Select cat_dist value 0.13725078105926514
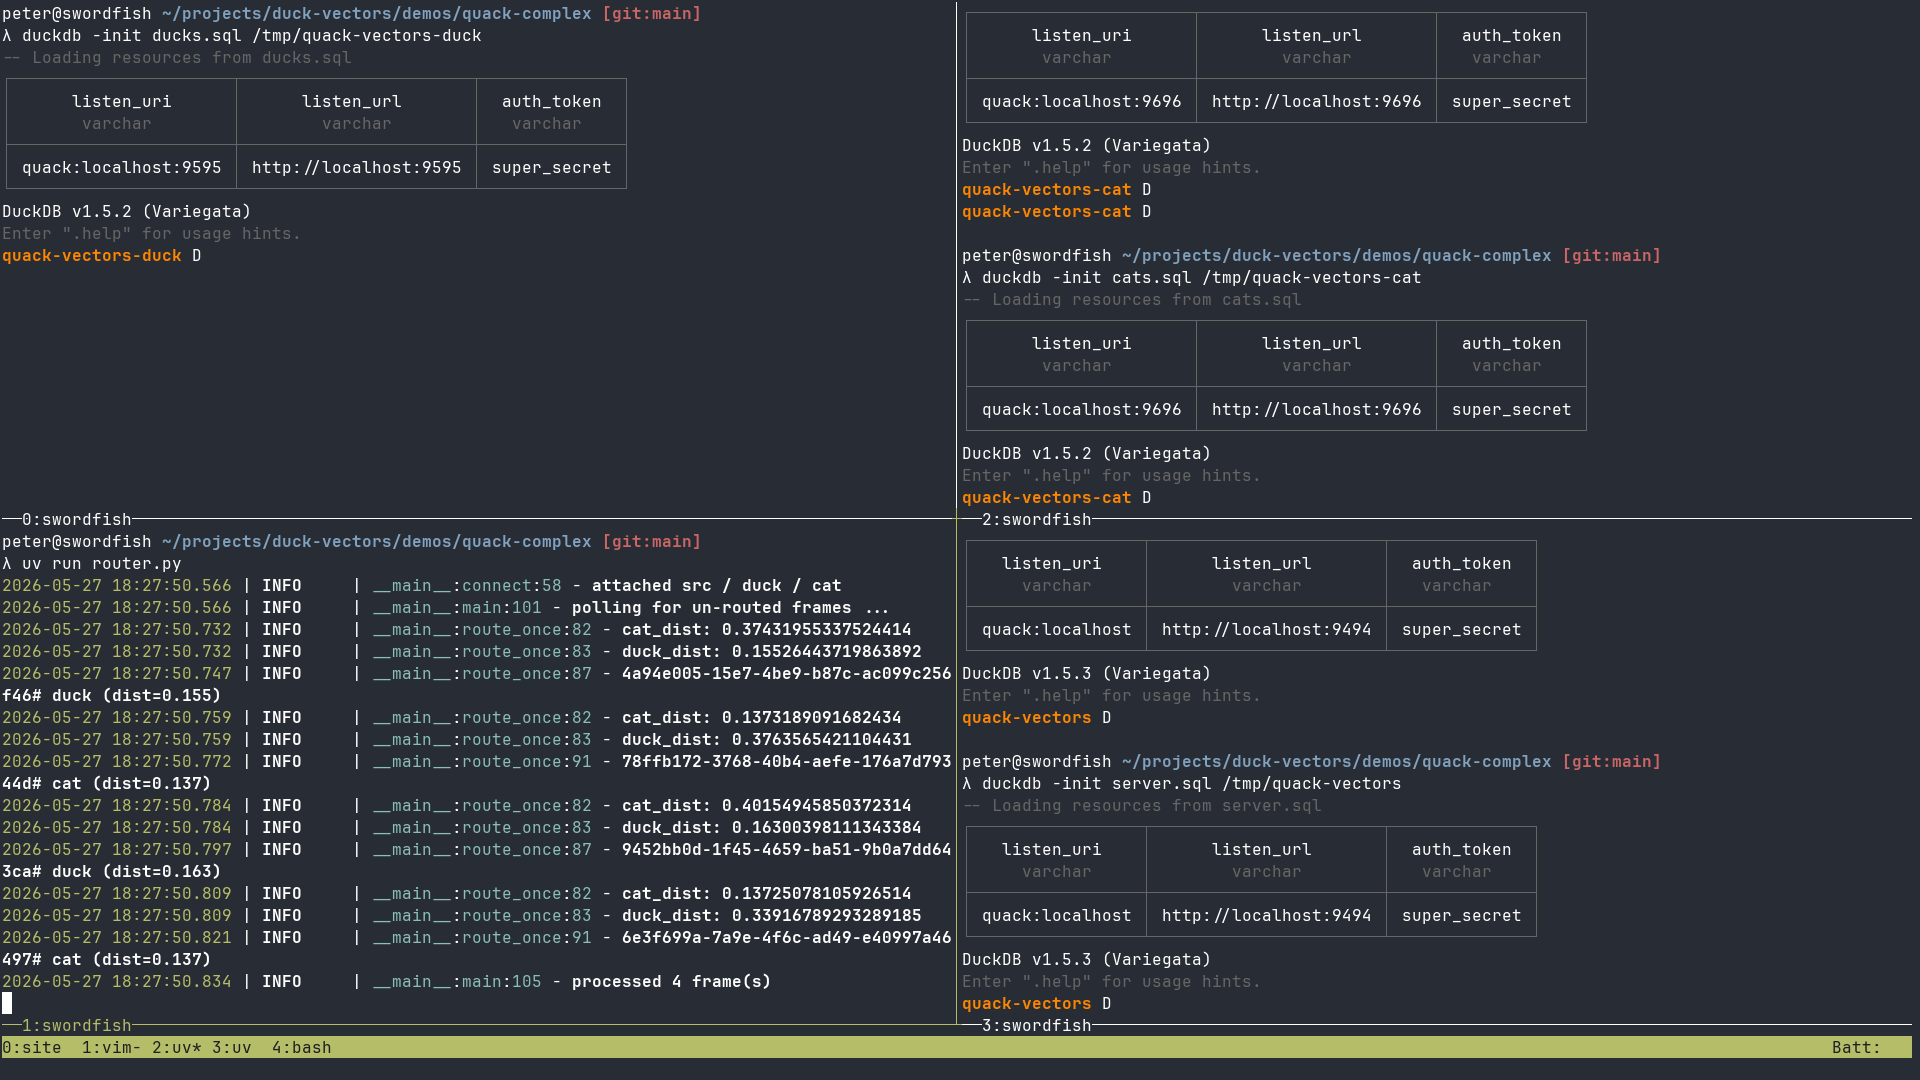The width and height of the screenshot is (1920, 1080). 817,893
